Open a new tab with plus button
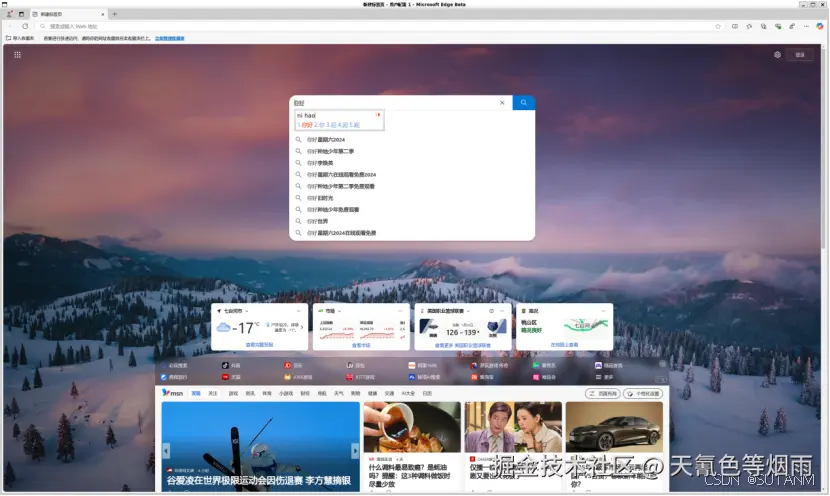The height and width of the screenshot is (496, 830). 114,14
